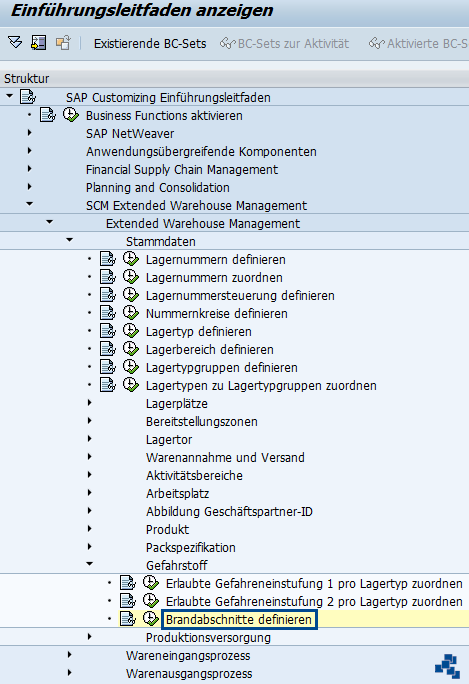Image resolution: width=469 pixels, height=684 pixels.
Task: Expand the SAP NetWeaver node
Action: pos(30,132)
